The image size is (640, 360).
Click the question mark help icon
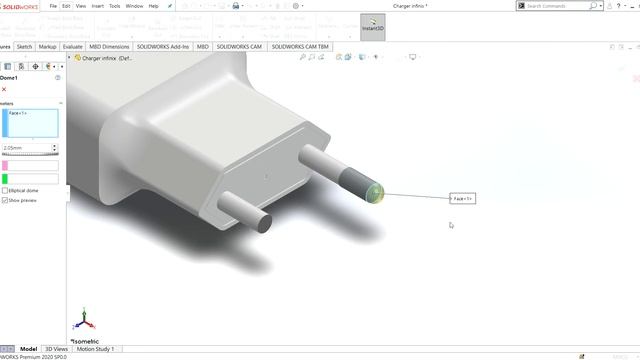pyautogui.click(x=619, y=6)
